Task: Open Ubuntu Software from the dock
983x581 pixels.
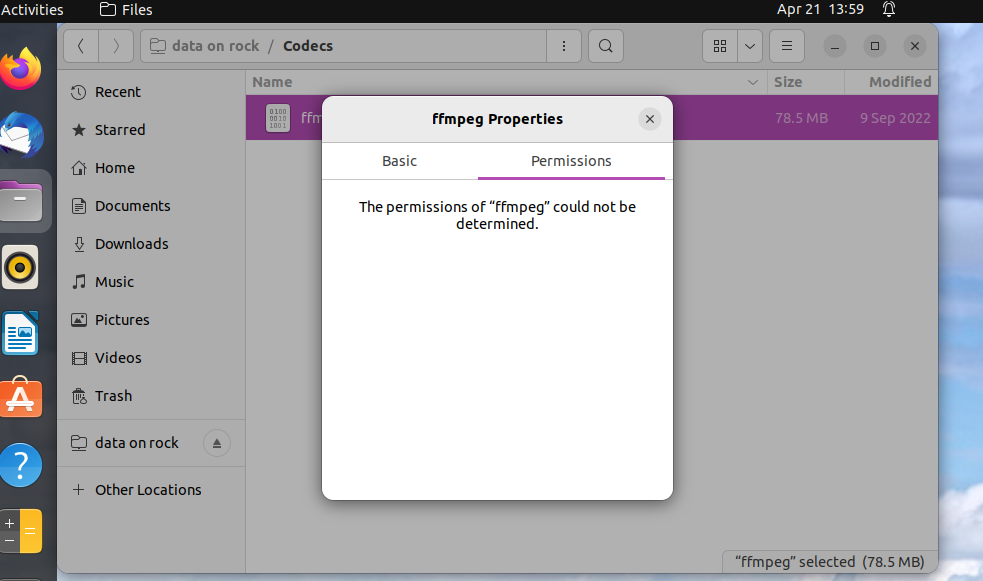Action: click(21, 398)
